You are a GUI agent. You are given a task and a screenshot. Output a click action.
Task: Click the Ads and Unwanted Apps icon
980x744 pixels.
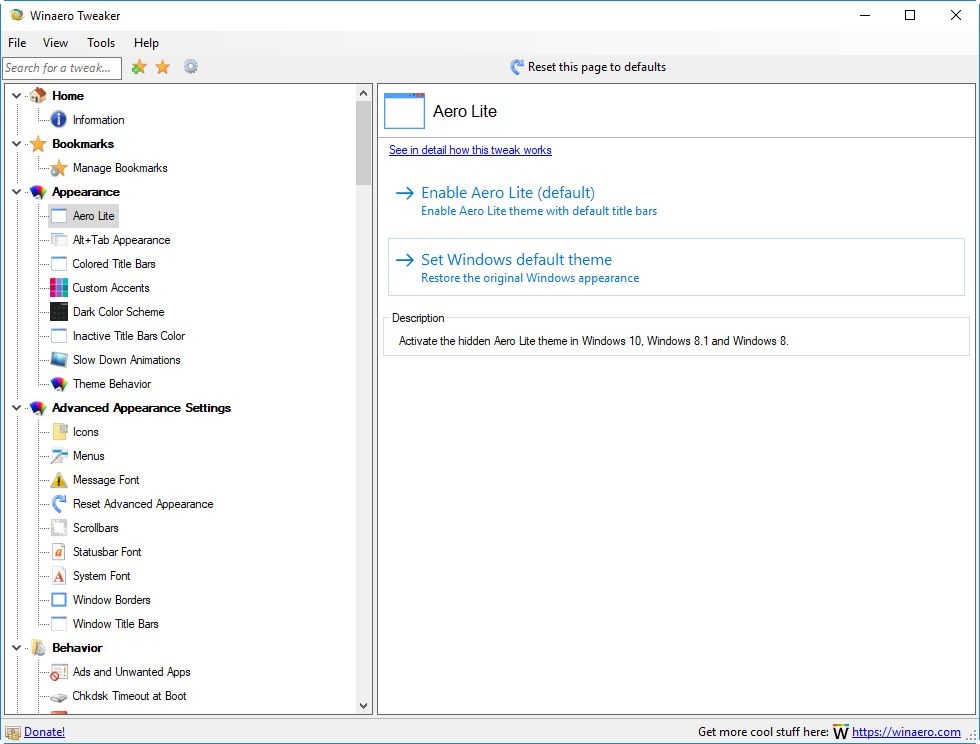[59, 672]
